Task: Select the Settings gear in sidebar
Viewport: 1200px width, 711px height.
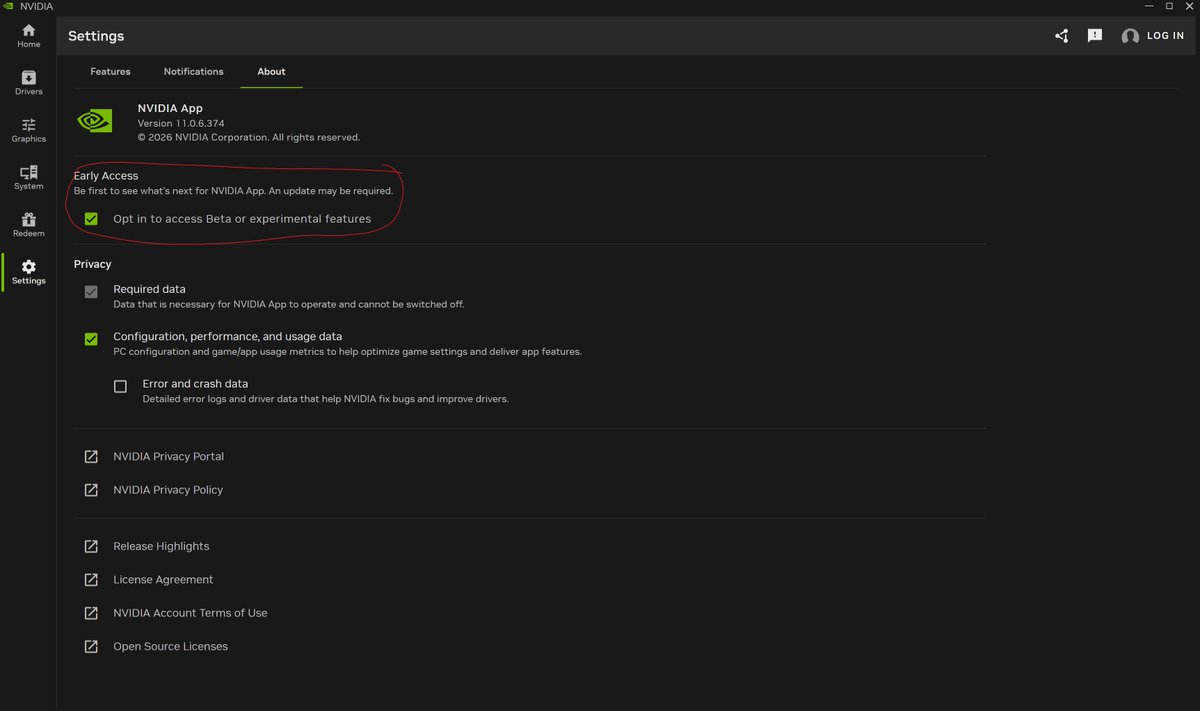Action: [x=28, y=272]
